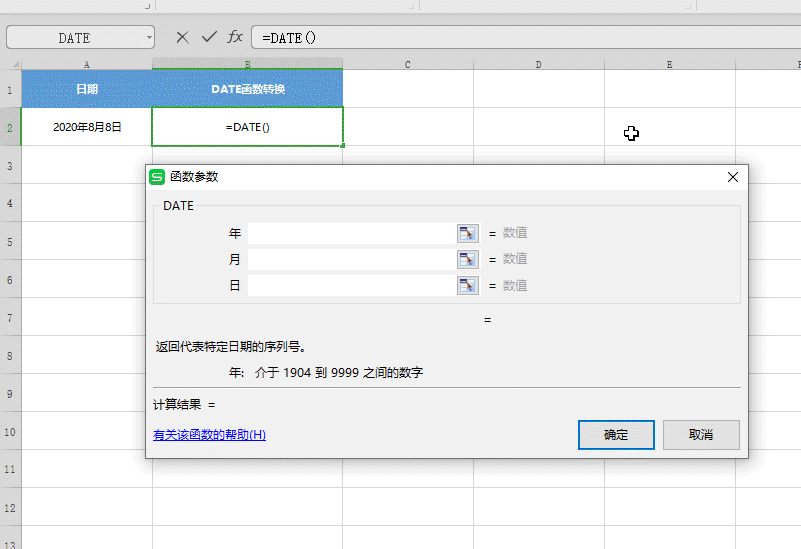Click range selector icon for 年 field
Screen dimensions: 801x549
pos(467,233)
